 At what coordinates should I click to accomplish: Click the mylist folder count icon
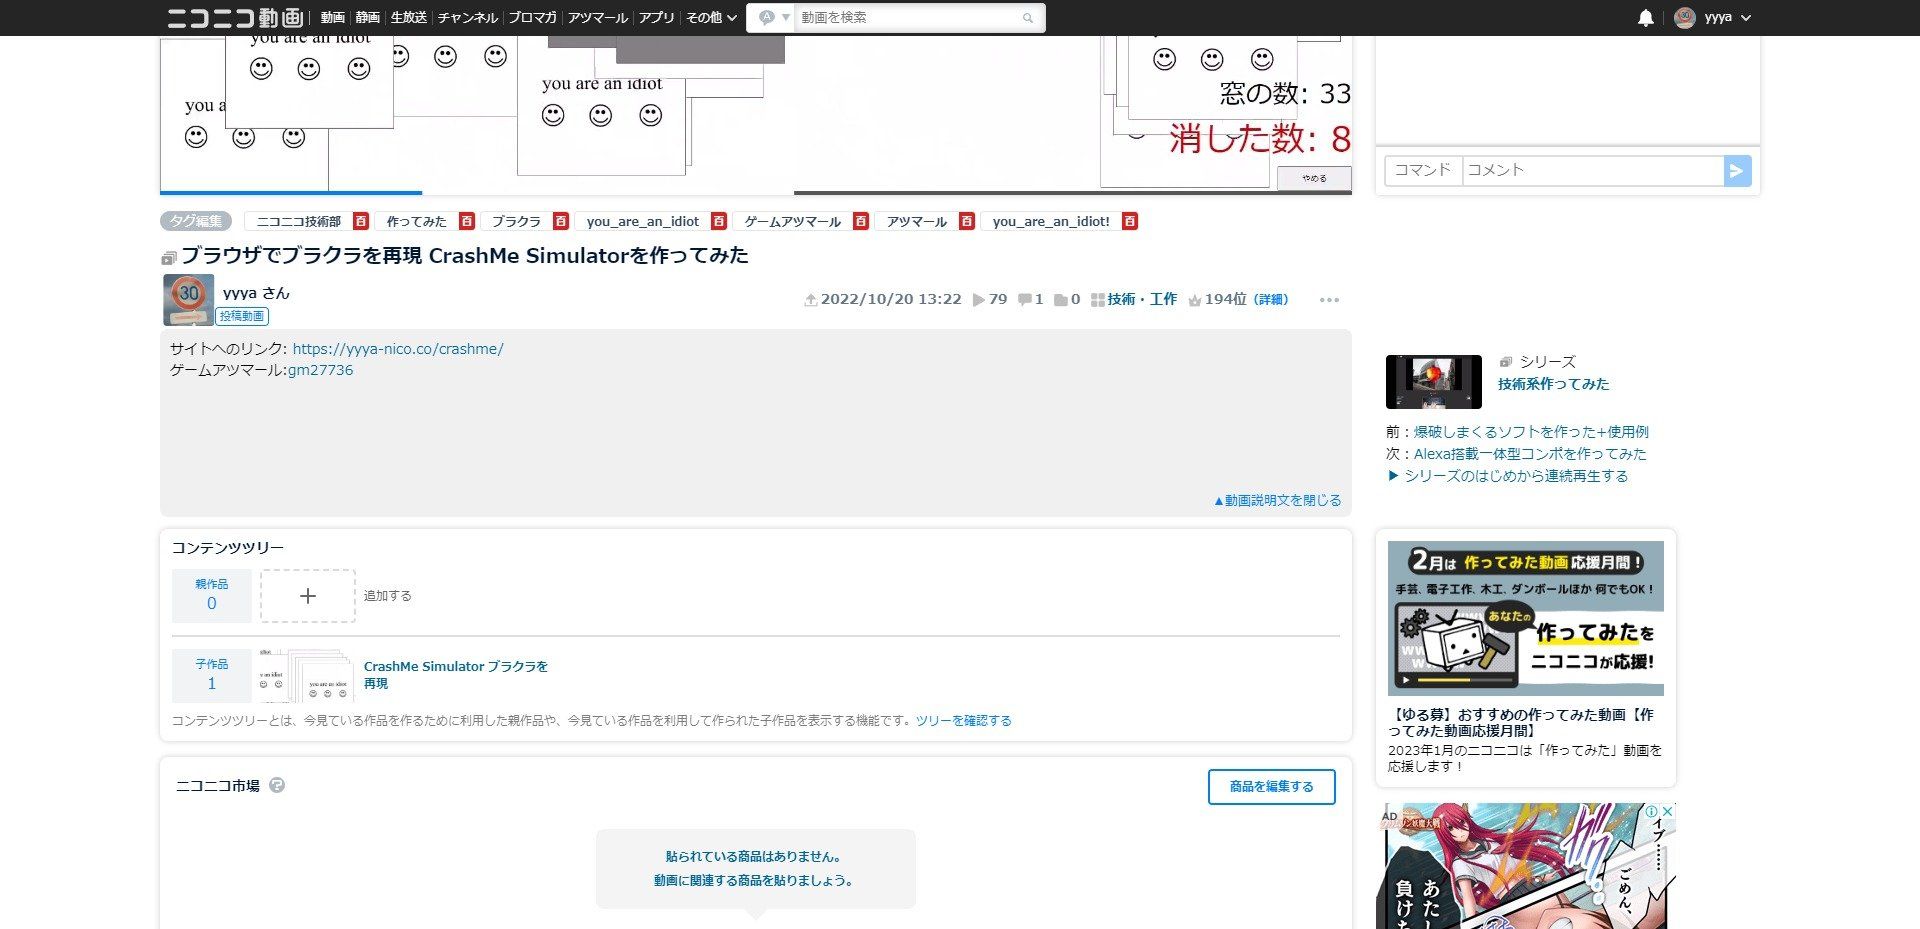click(1060, 300)
